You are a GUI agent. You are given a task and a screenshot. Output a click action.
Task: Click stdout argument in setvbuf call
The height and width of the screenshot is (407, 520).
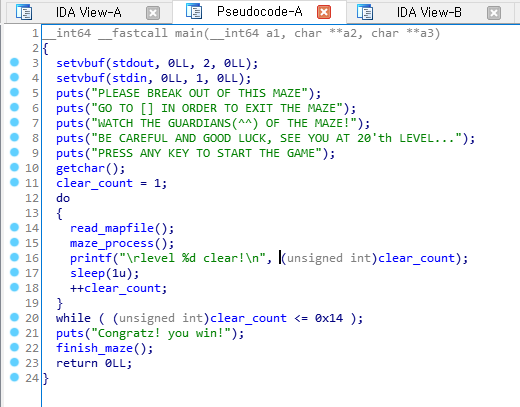pyautogui.click(x=132, y=63)
